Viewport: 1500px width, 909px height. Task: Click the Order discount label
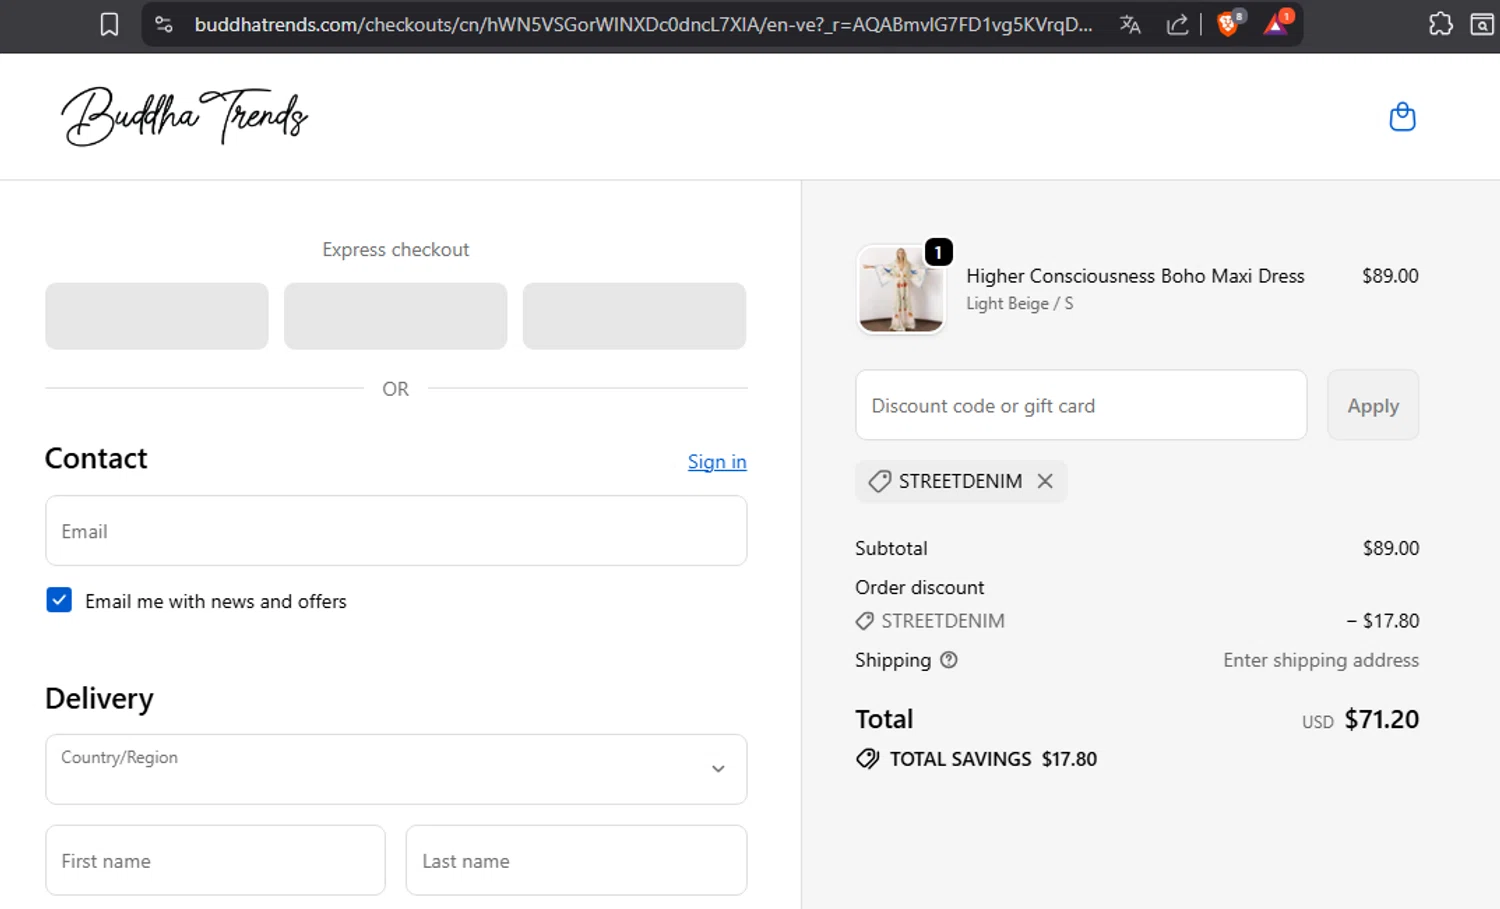click(919, 587)
